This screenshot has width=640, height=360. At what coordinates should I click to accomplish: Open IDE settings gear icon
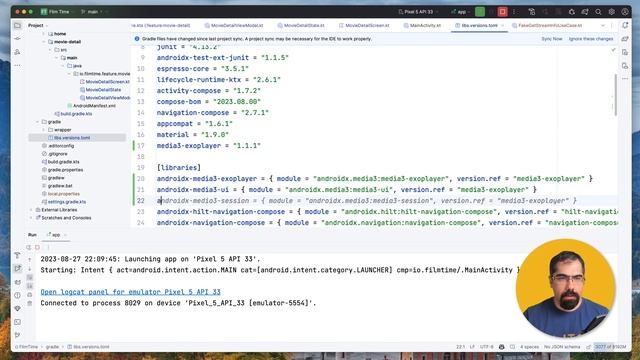pos(611,12)
